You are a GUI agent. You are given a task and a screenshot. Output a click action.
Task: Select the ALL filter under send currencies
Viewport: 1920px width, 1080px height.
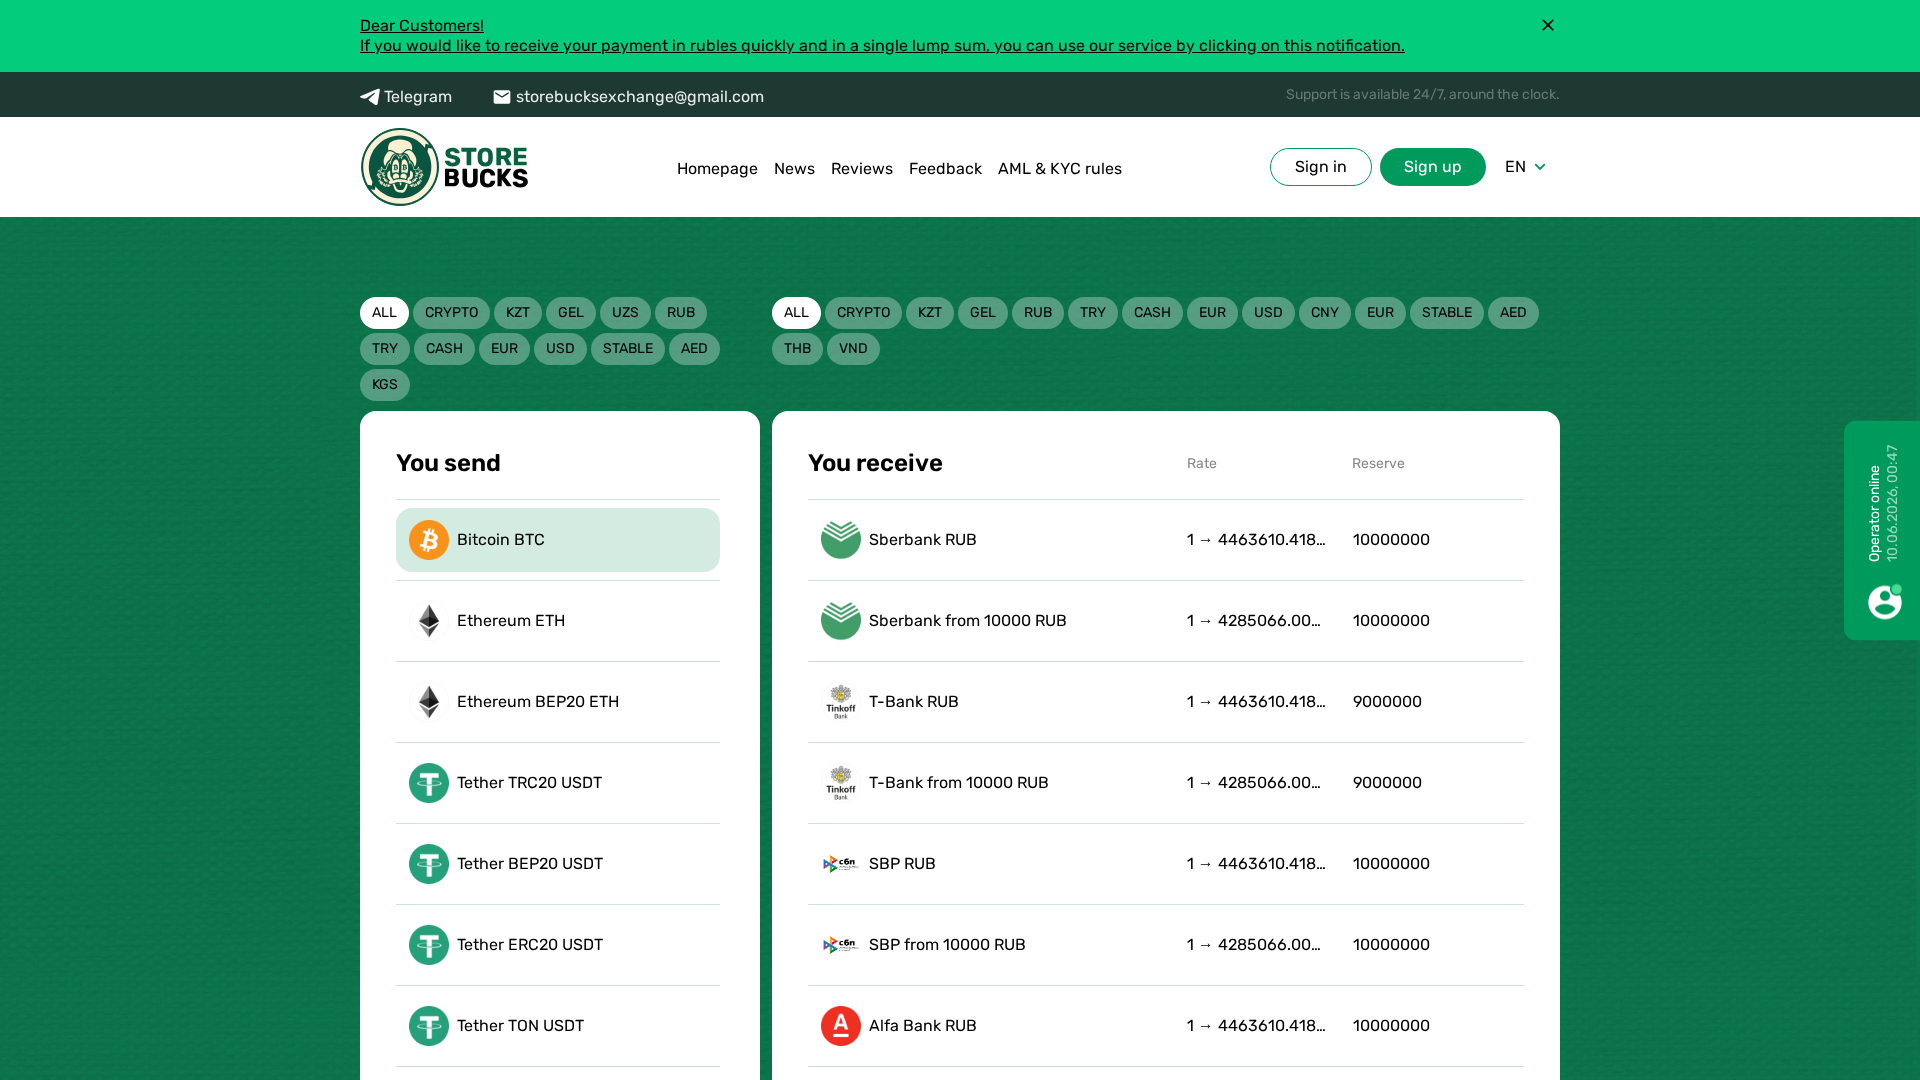click(384, 313)
